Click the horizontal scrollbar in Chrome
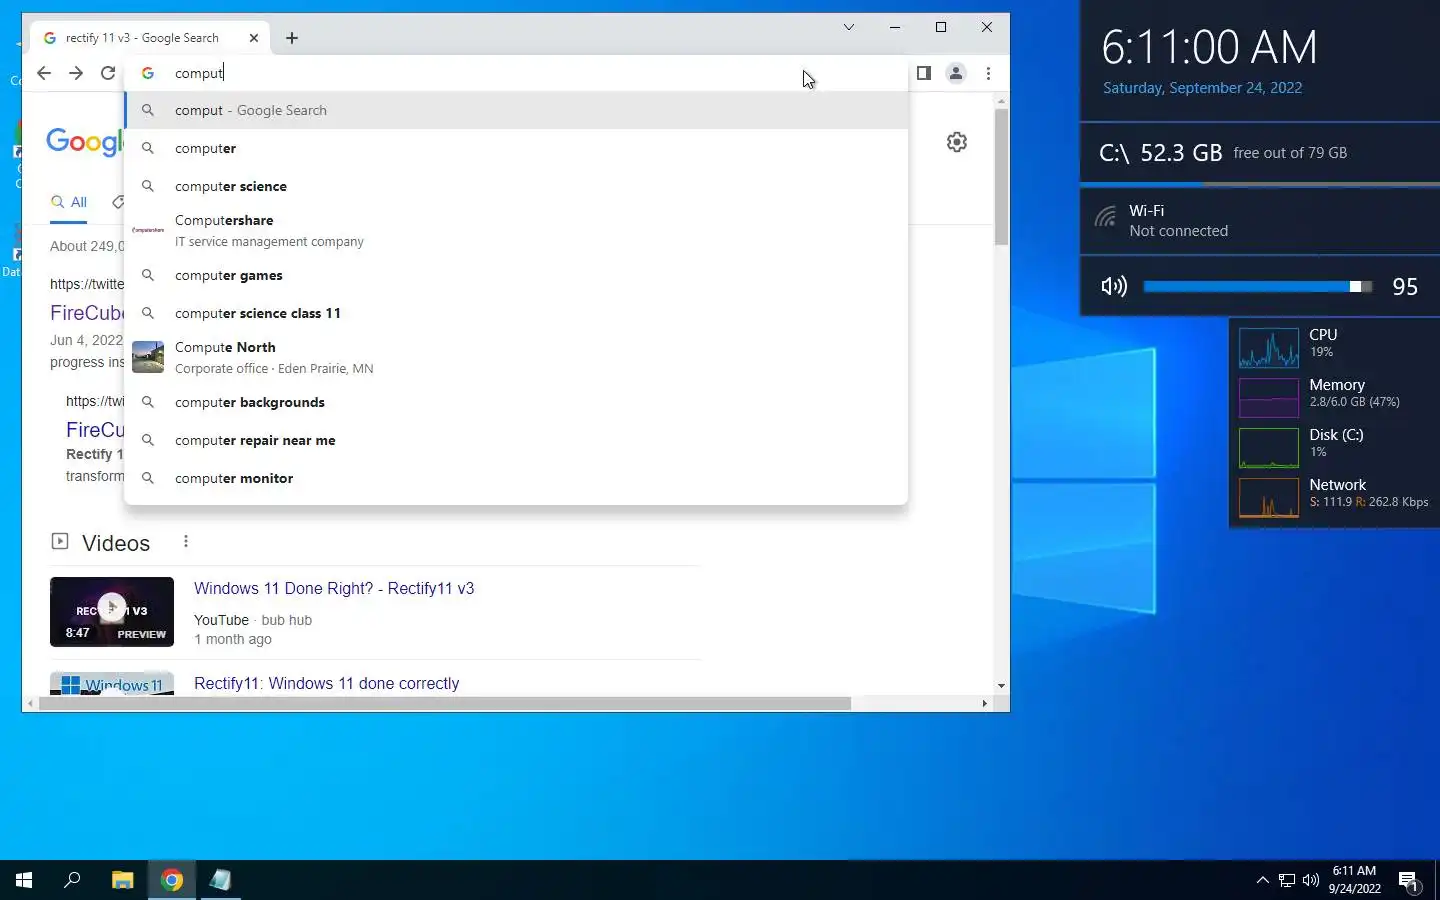Screen dimensions: 1440x900 (x=444, y=704)
